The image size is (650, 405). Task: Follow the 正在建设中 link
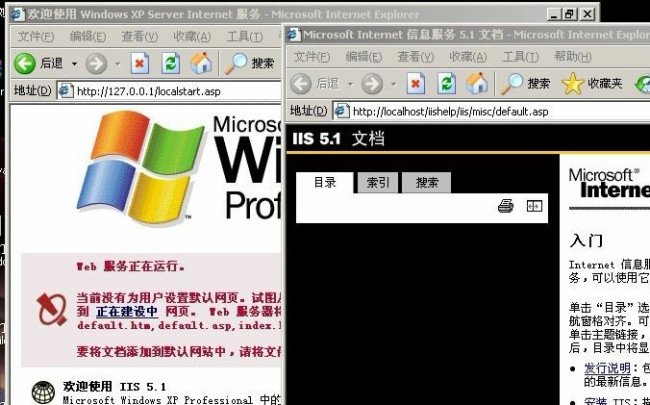[127, 312]
